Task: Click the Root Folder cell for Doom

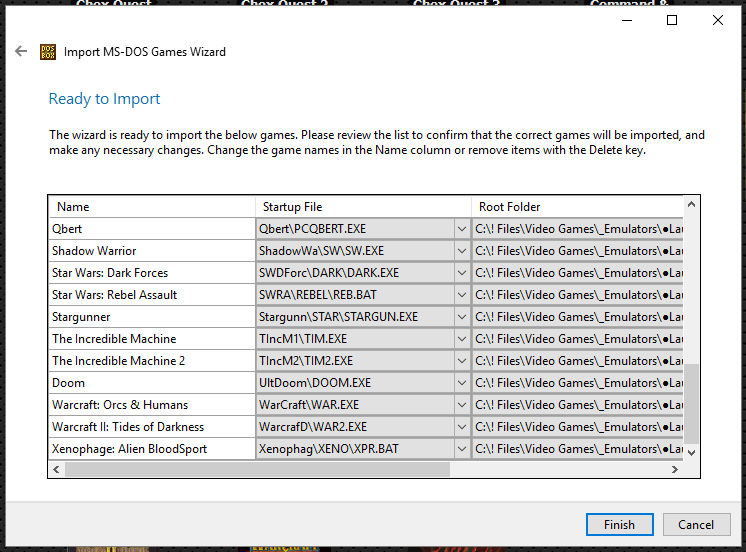Action: (x=578, y=383)
